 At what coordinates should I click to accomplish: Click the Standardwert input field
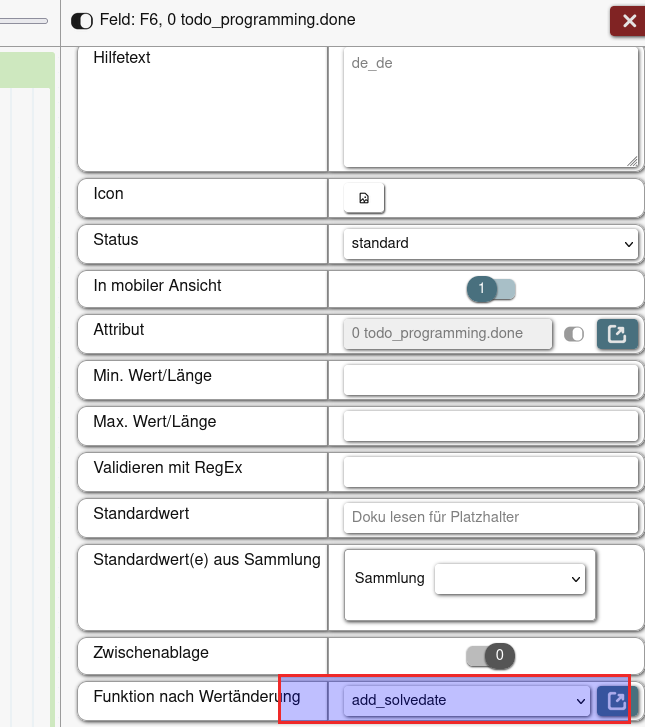click(x=490, y=517)
